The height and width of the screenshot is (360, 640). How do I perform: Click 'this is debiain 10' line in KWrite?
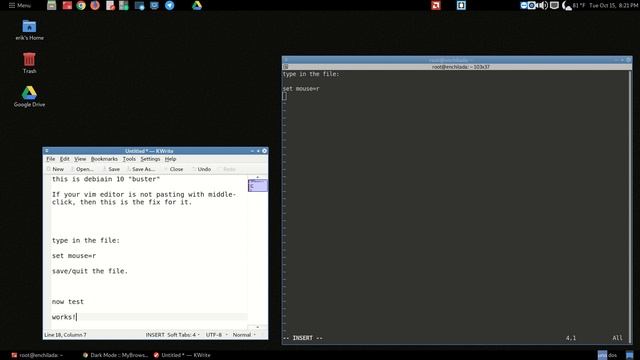(x=106, y=179)
